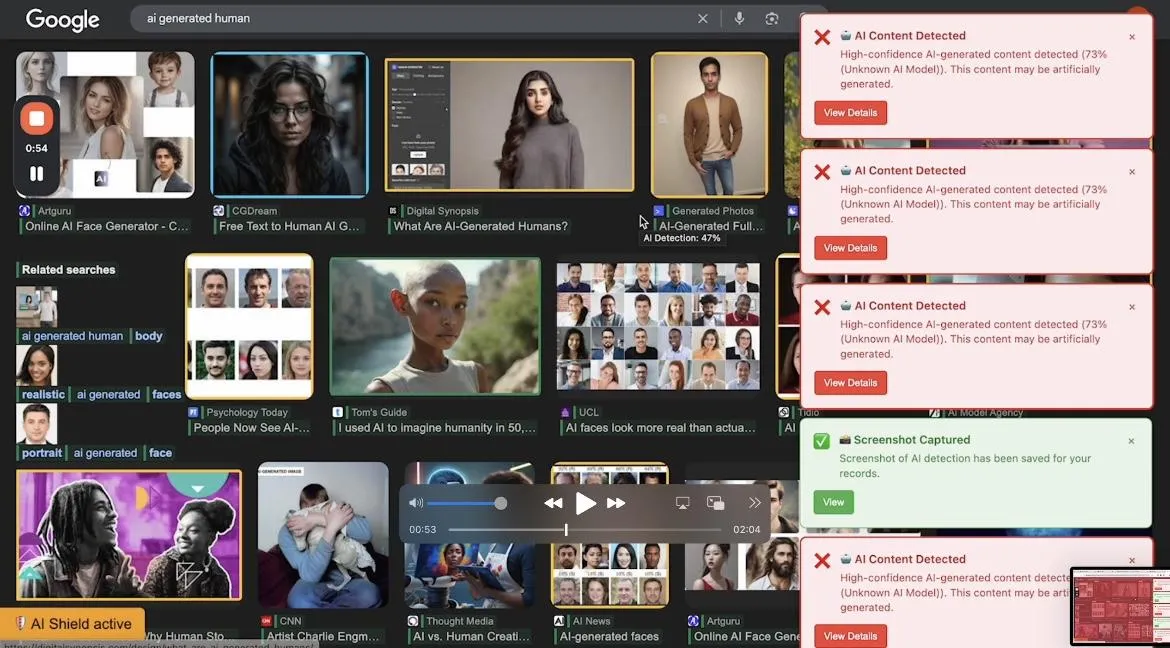The height and width of the screenshot is (648, 1170).
Task: Enable picture-in-picture in the video player
Action: 716,503
